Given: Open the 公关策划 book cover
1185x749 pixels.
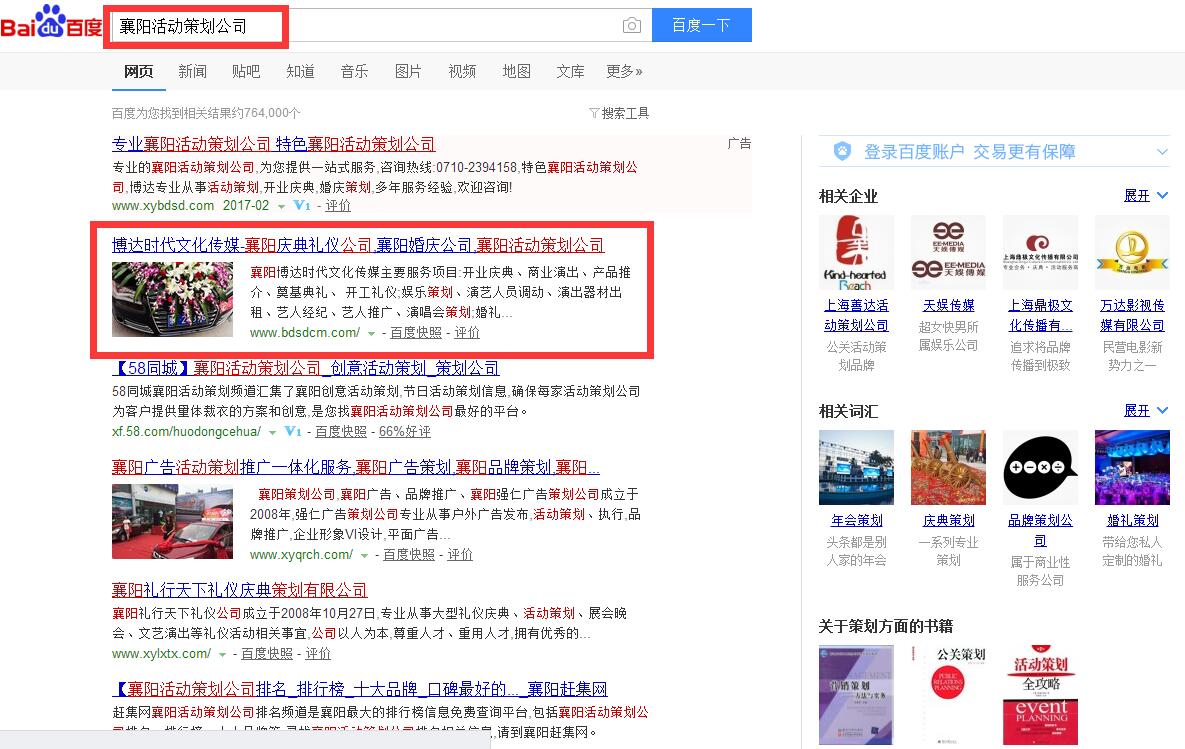Looking at the screenshot, I should point(948,695).
